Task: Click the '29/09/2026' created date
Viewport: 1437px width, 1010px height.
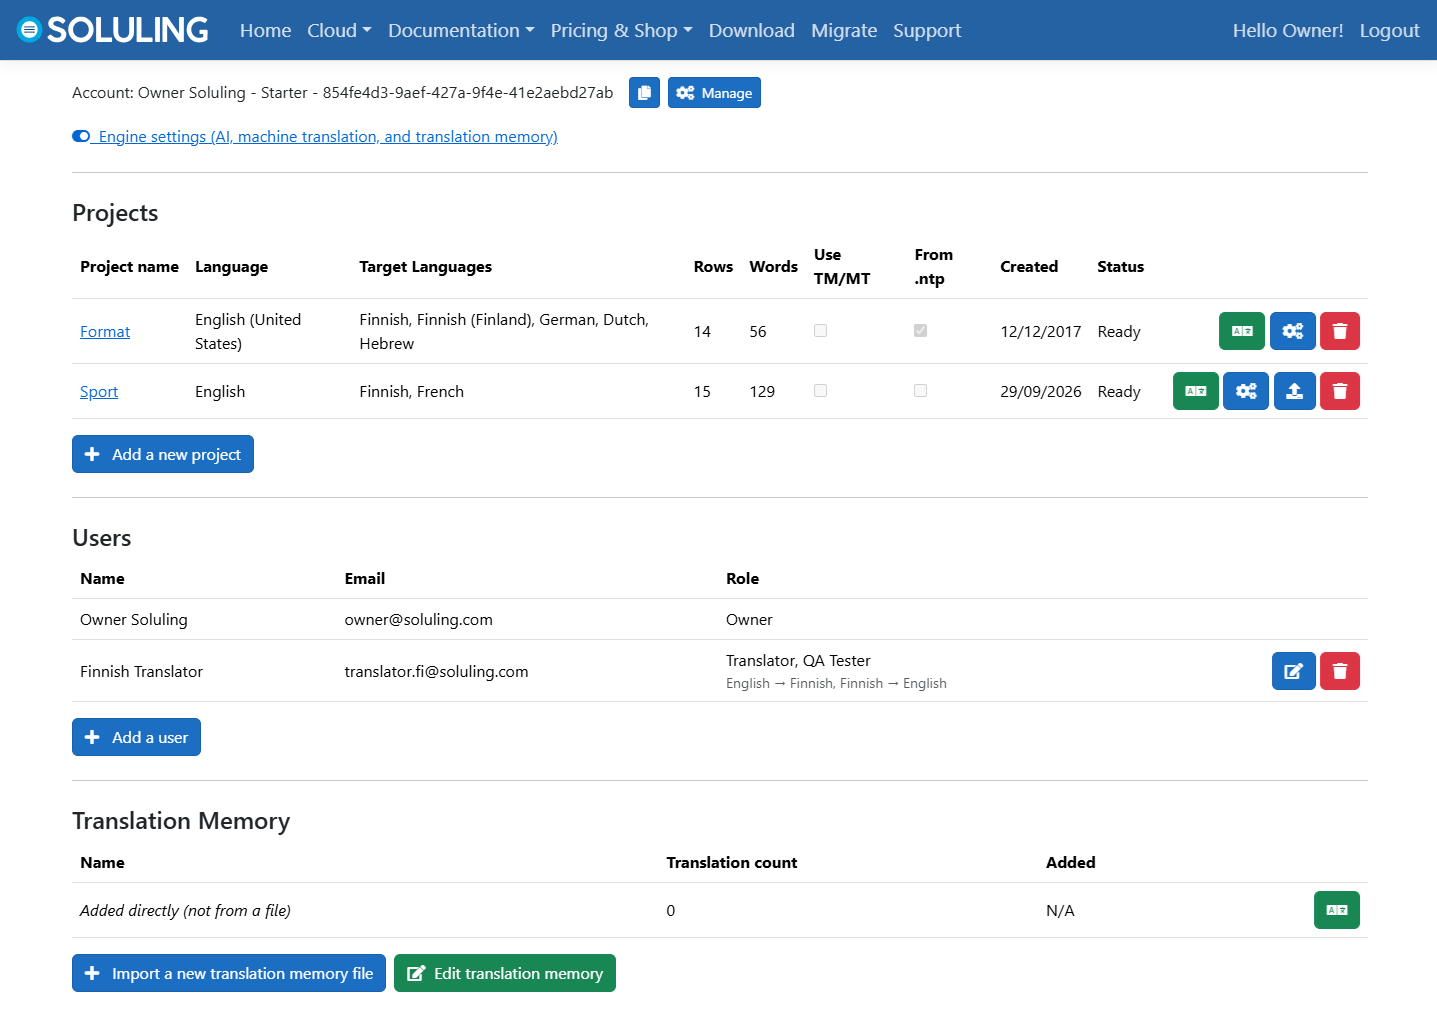Action: [x=1040, y=391]
